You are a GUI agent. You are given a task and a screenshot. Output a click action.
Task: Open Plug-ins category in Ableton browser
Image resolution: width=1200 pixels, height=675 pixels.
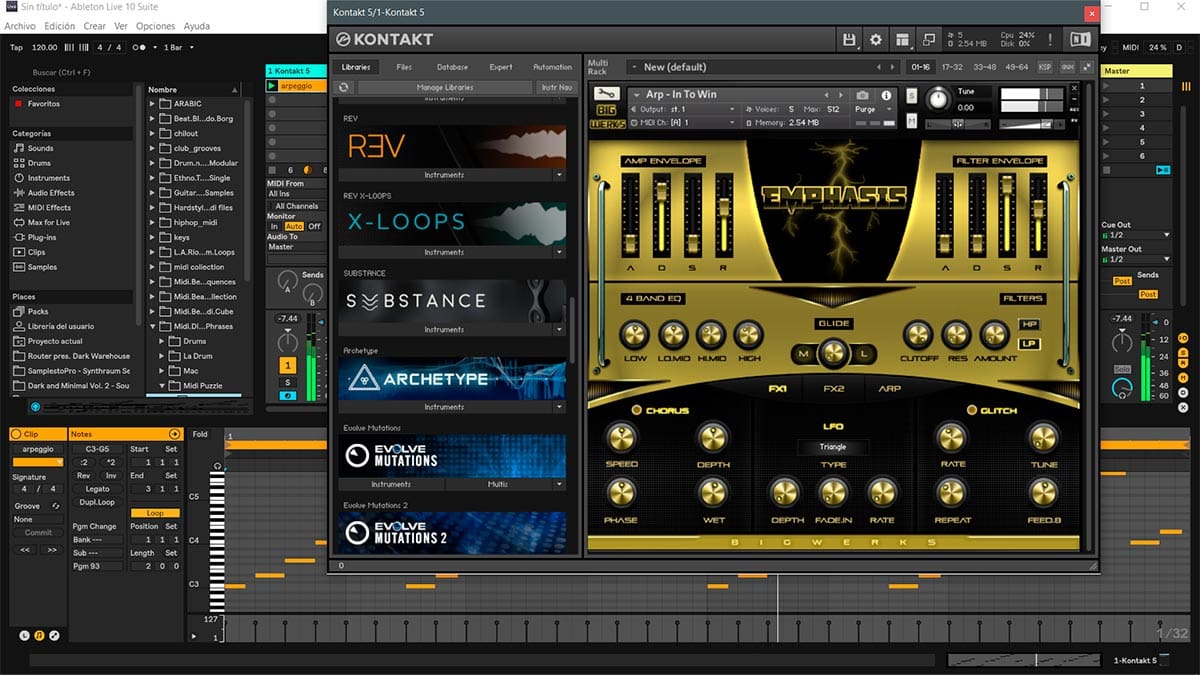pyautogui.click(x=36, y=237)
